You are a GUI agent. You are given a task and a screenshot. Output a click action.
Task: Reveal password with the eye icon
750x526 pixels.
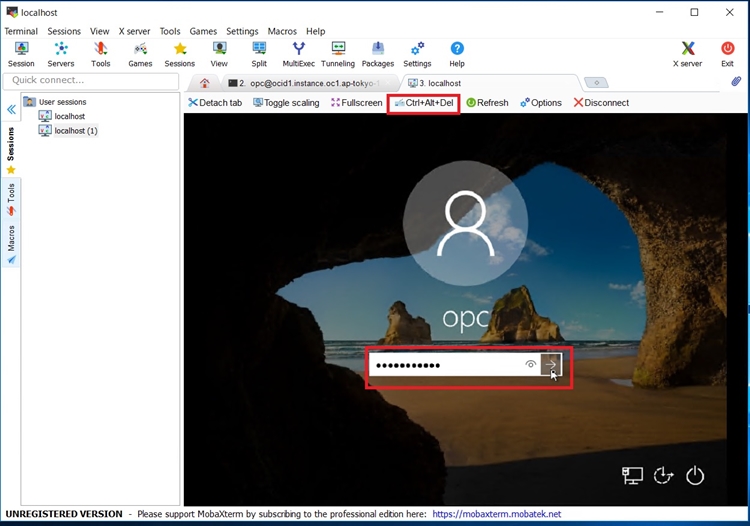pos(530,365)
